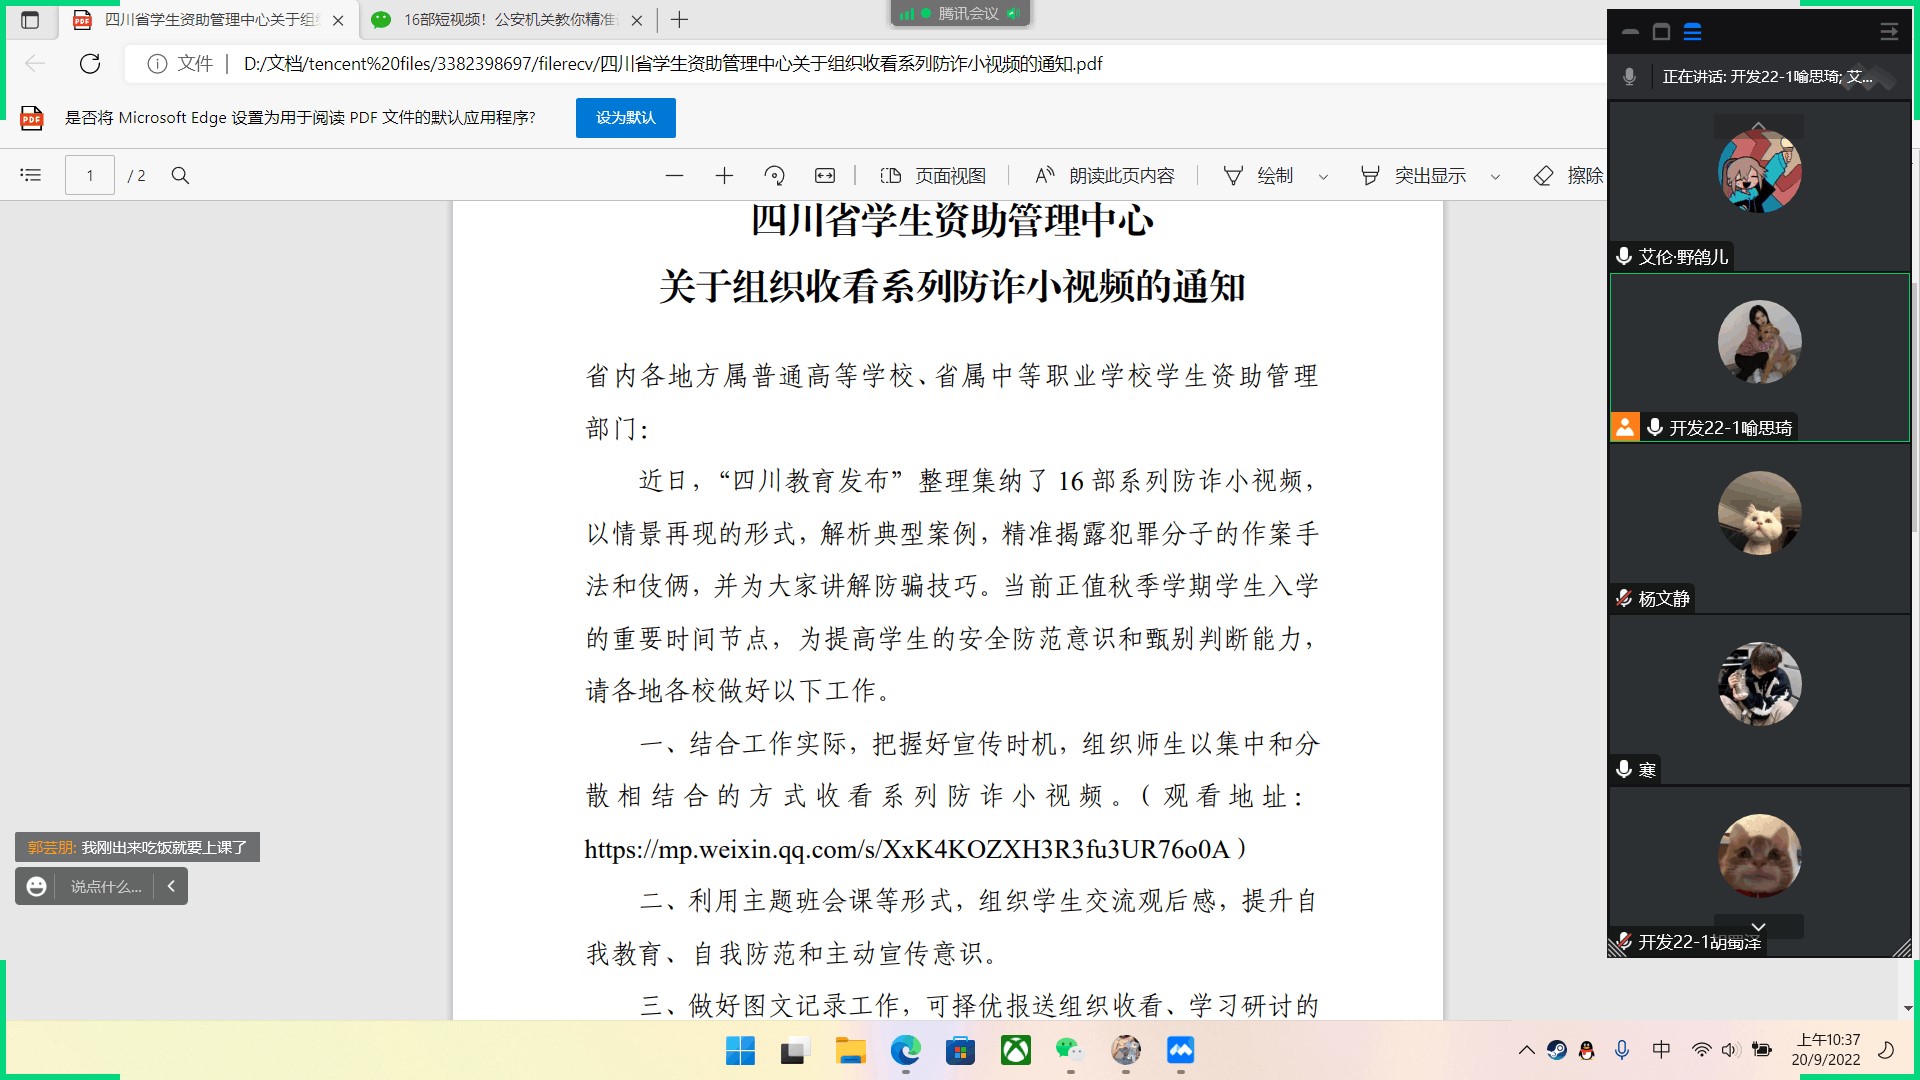Screen dimensions: 1920x1080
Task: Toggle the microphone in speaking bar
Action: [1629, 77]
